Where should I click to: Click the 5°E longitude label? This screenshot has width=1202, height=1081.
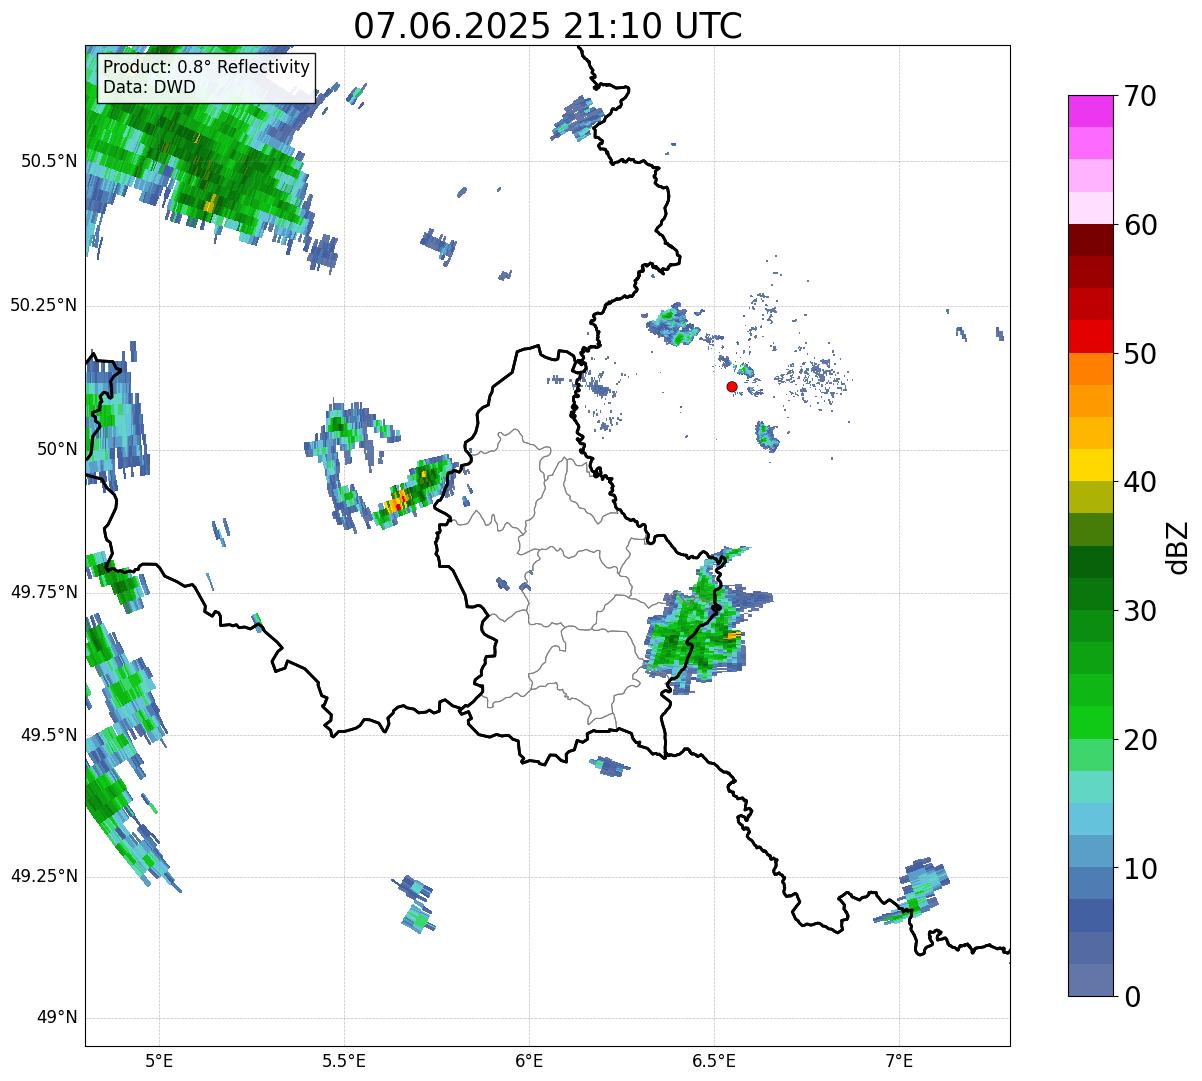click(x=159, y=1060)
